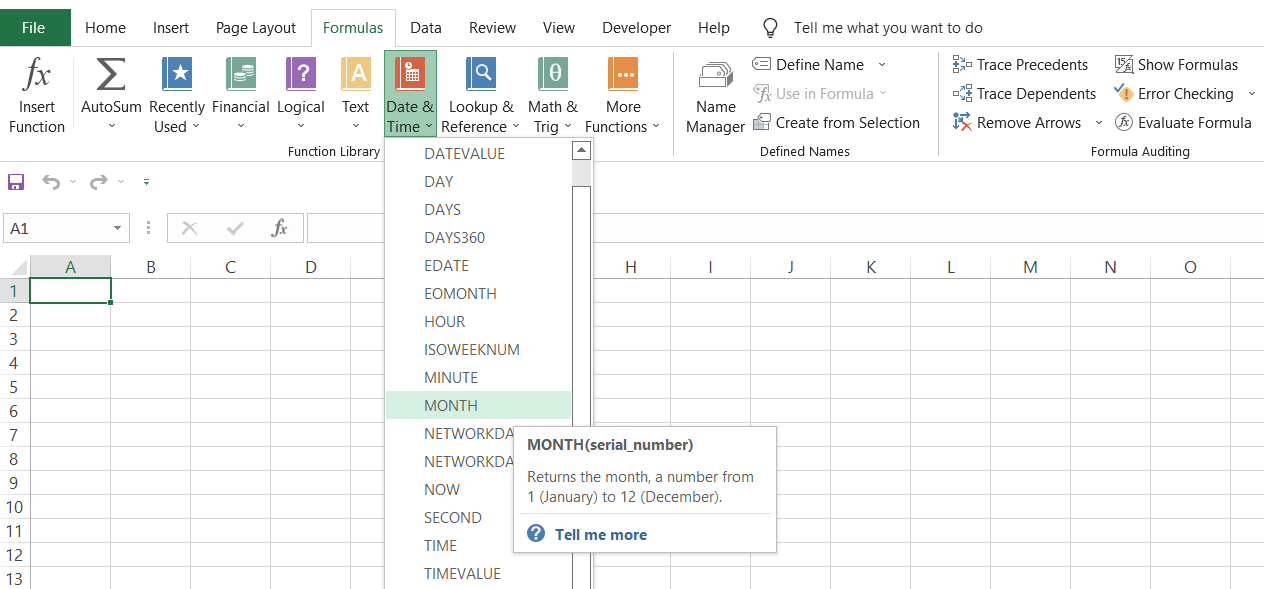The width and height of the screenshot is (1264, 589).
Task: Expand the Define Name dropdown arrow
Action: [x=882, y=65]
